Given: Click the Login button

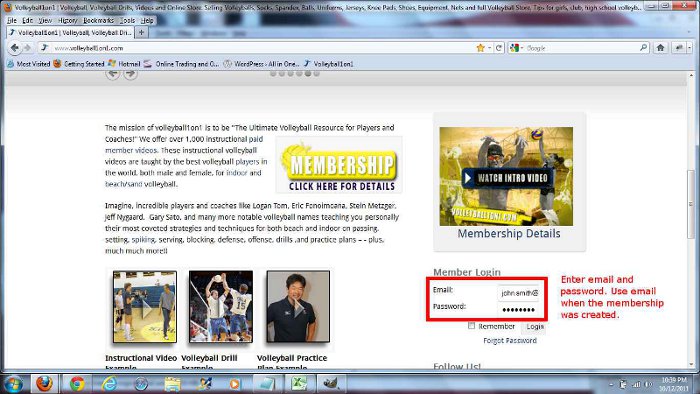Looking at the screenshot, I should click(x=534, y=327).
